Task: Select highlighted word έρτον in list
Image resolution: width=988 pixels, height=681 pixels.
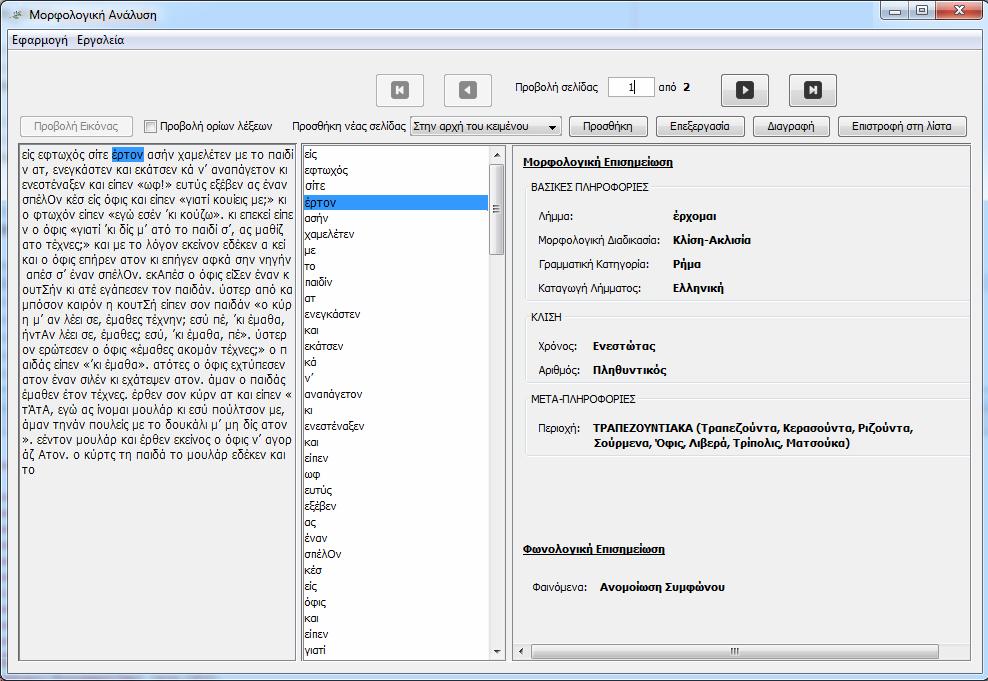Action: click(x=396, y=202)
